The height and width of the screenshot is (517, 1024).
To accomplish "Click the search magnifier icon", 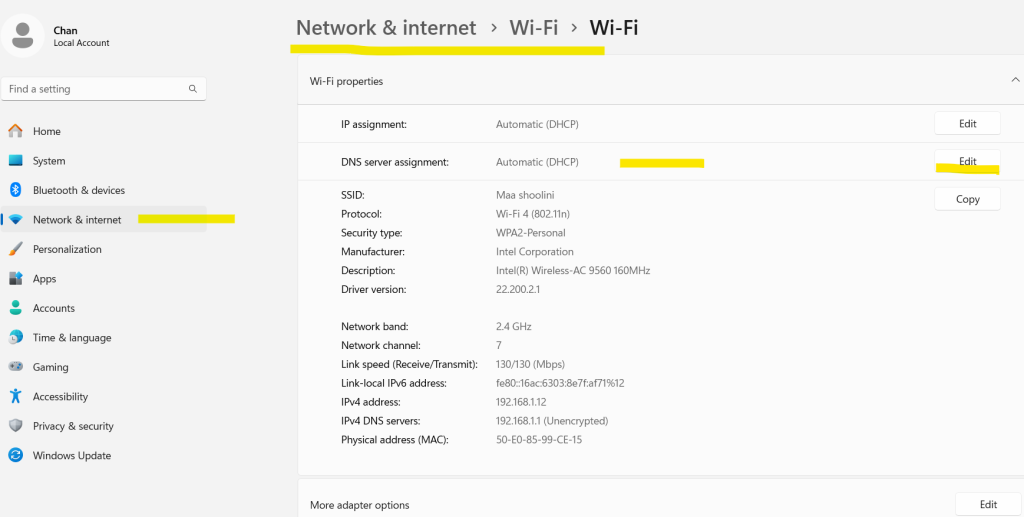I will (193, 89).
